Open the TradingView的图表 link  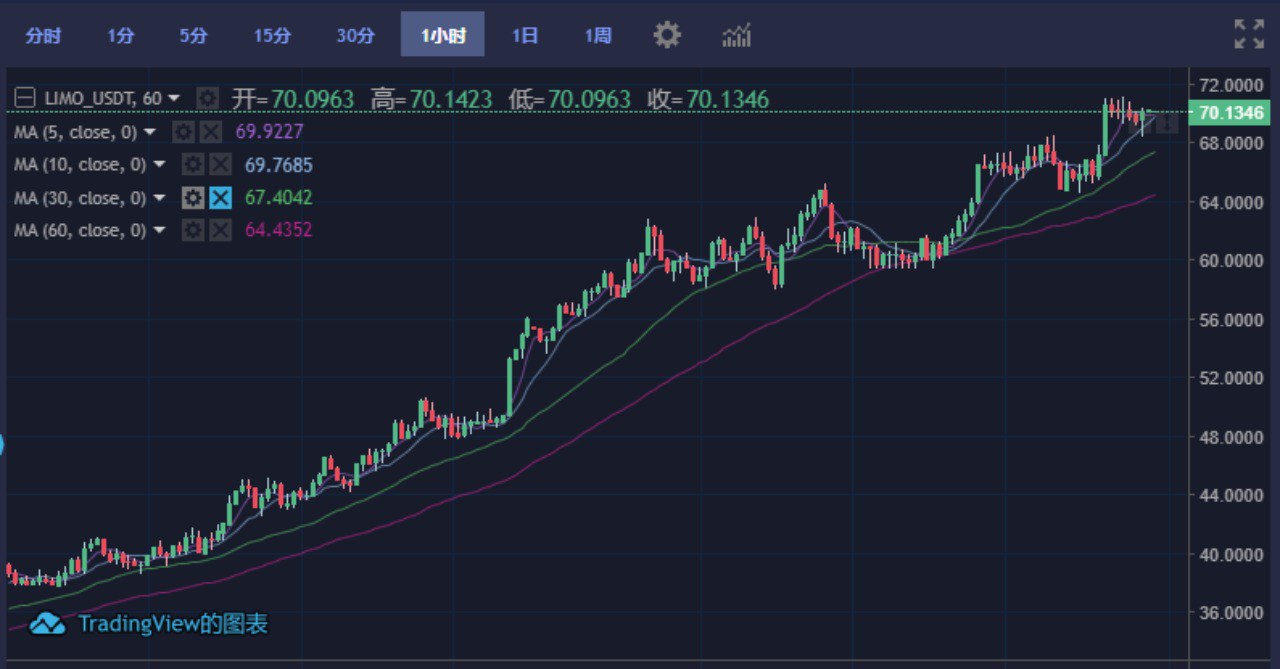click(173, 624)
